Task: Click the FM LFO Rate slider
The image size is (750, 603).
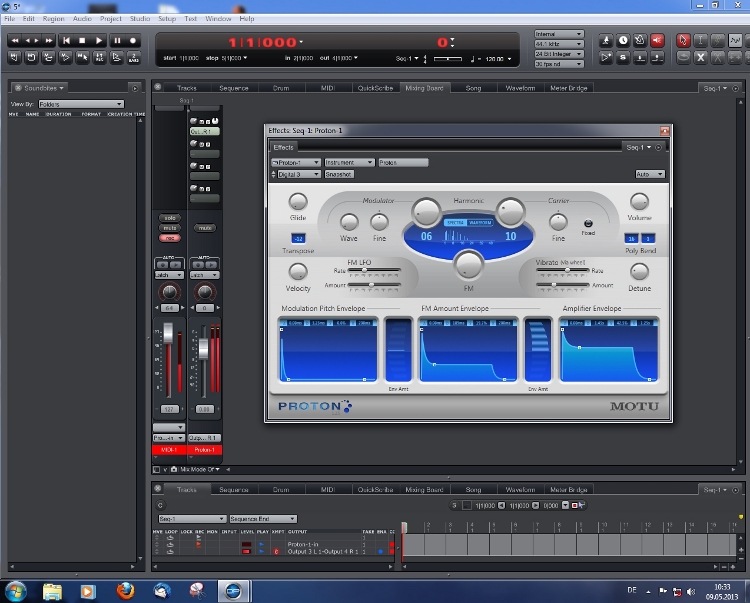Action: [x=374, y=270]
